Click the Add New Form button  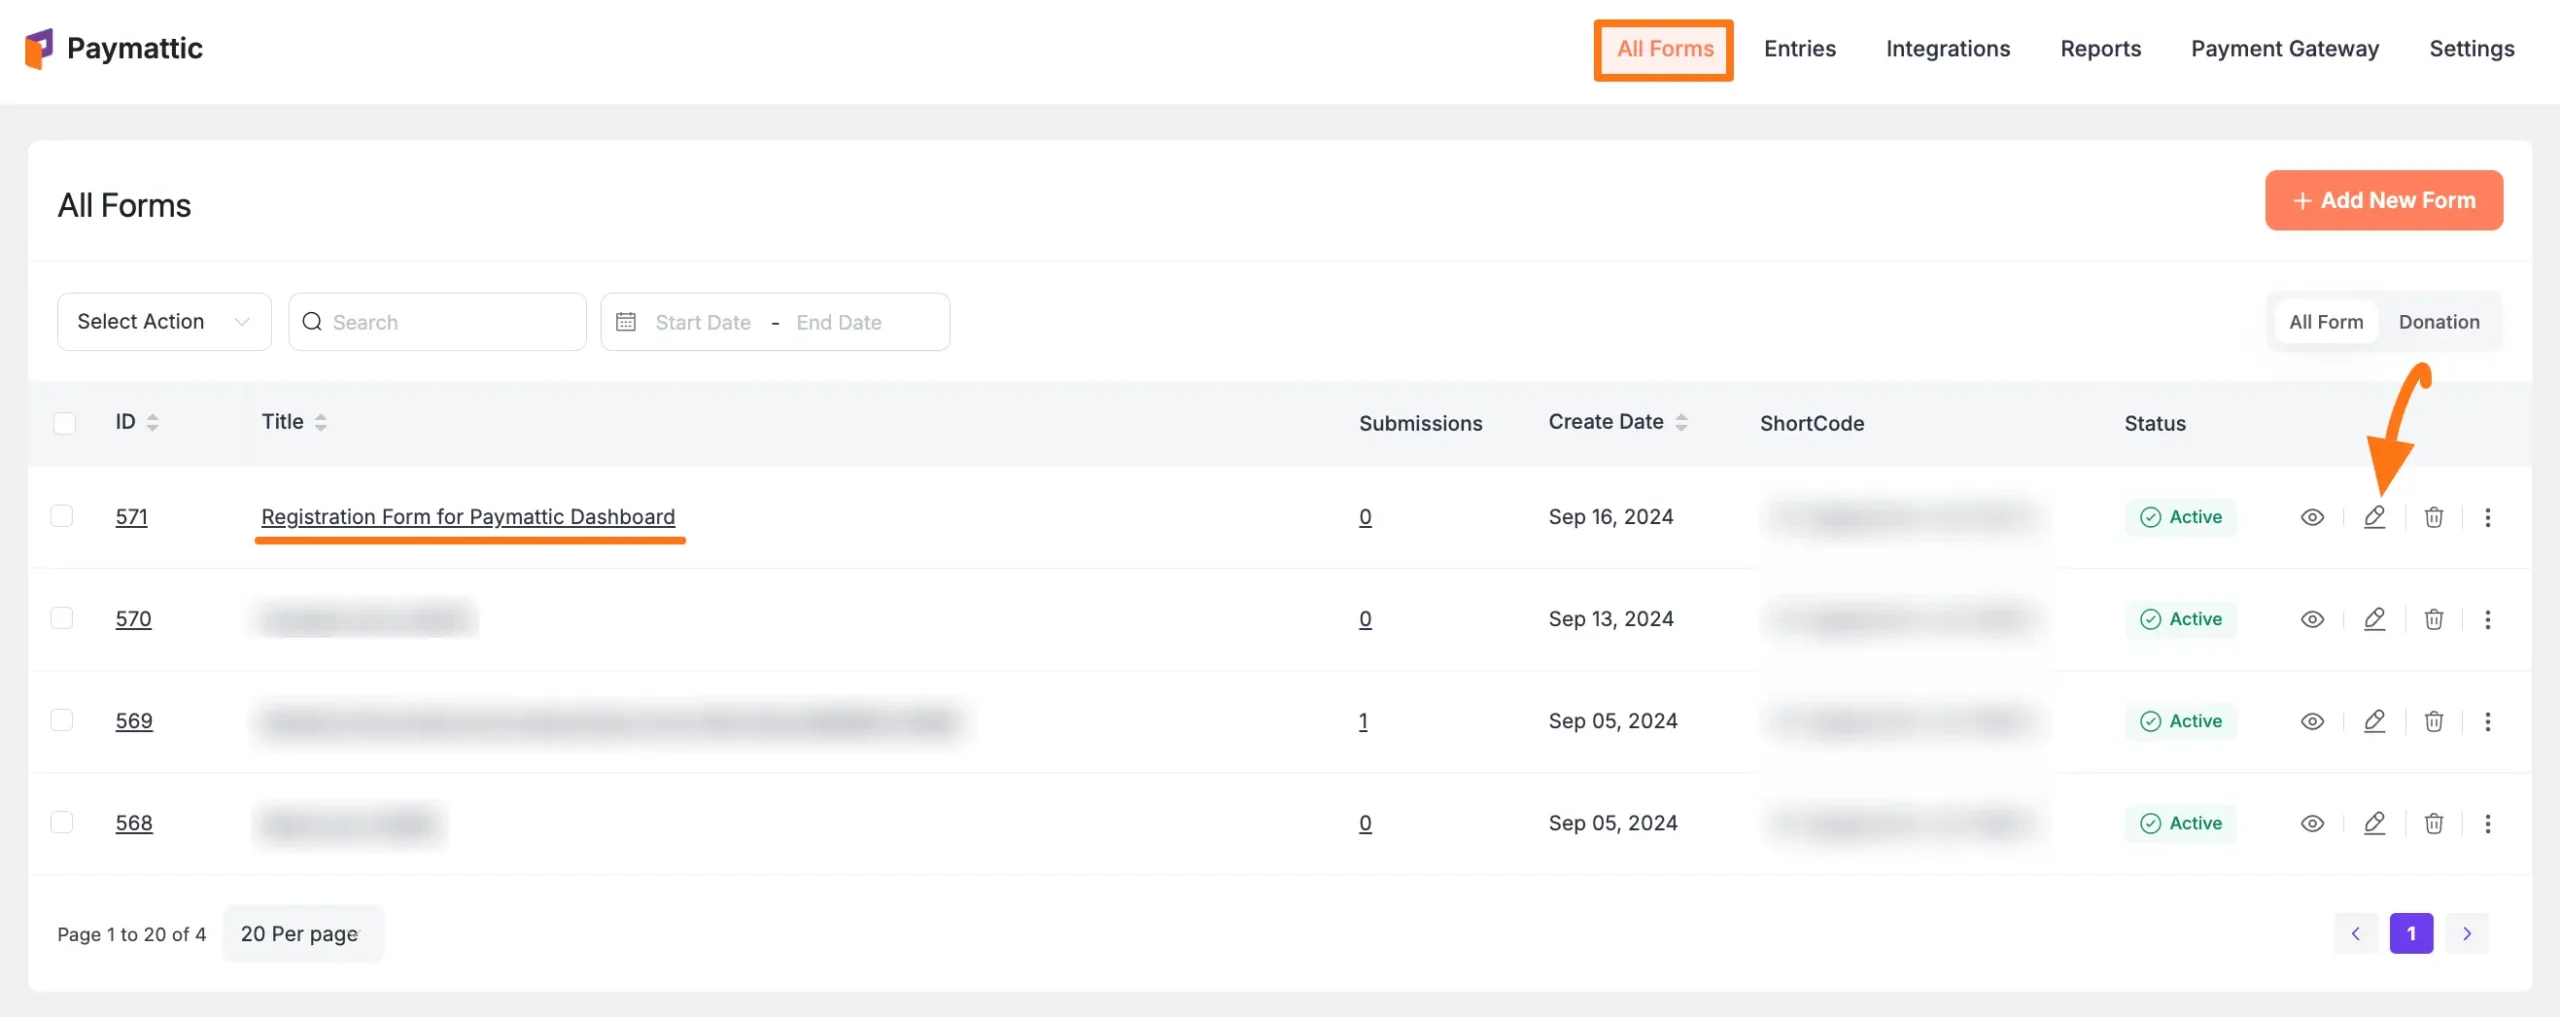[2383, 200]
